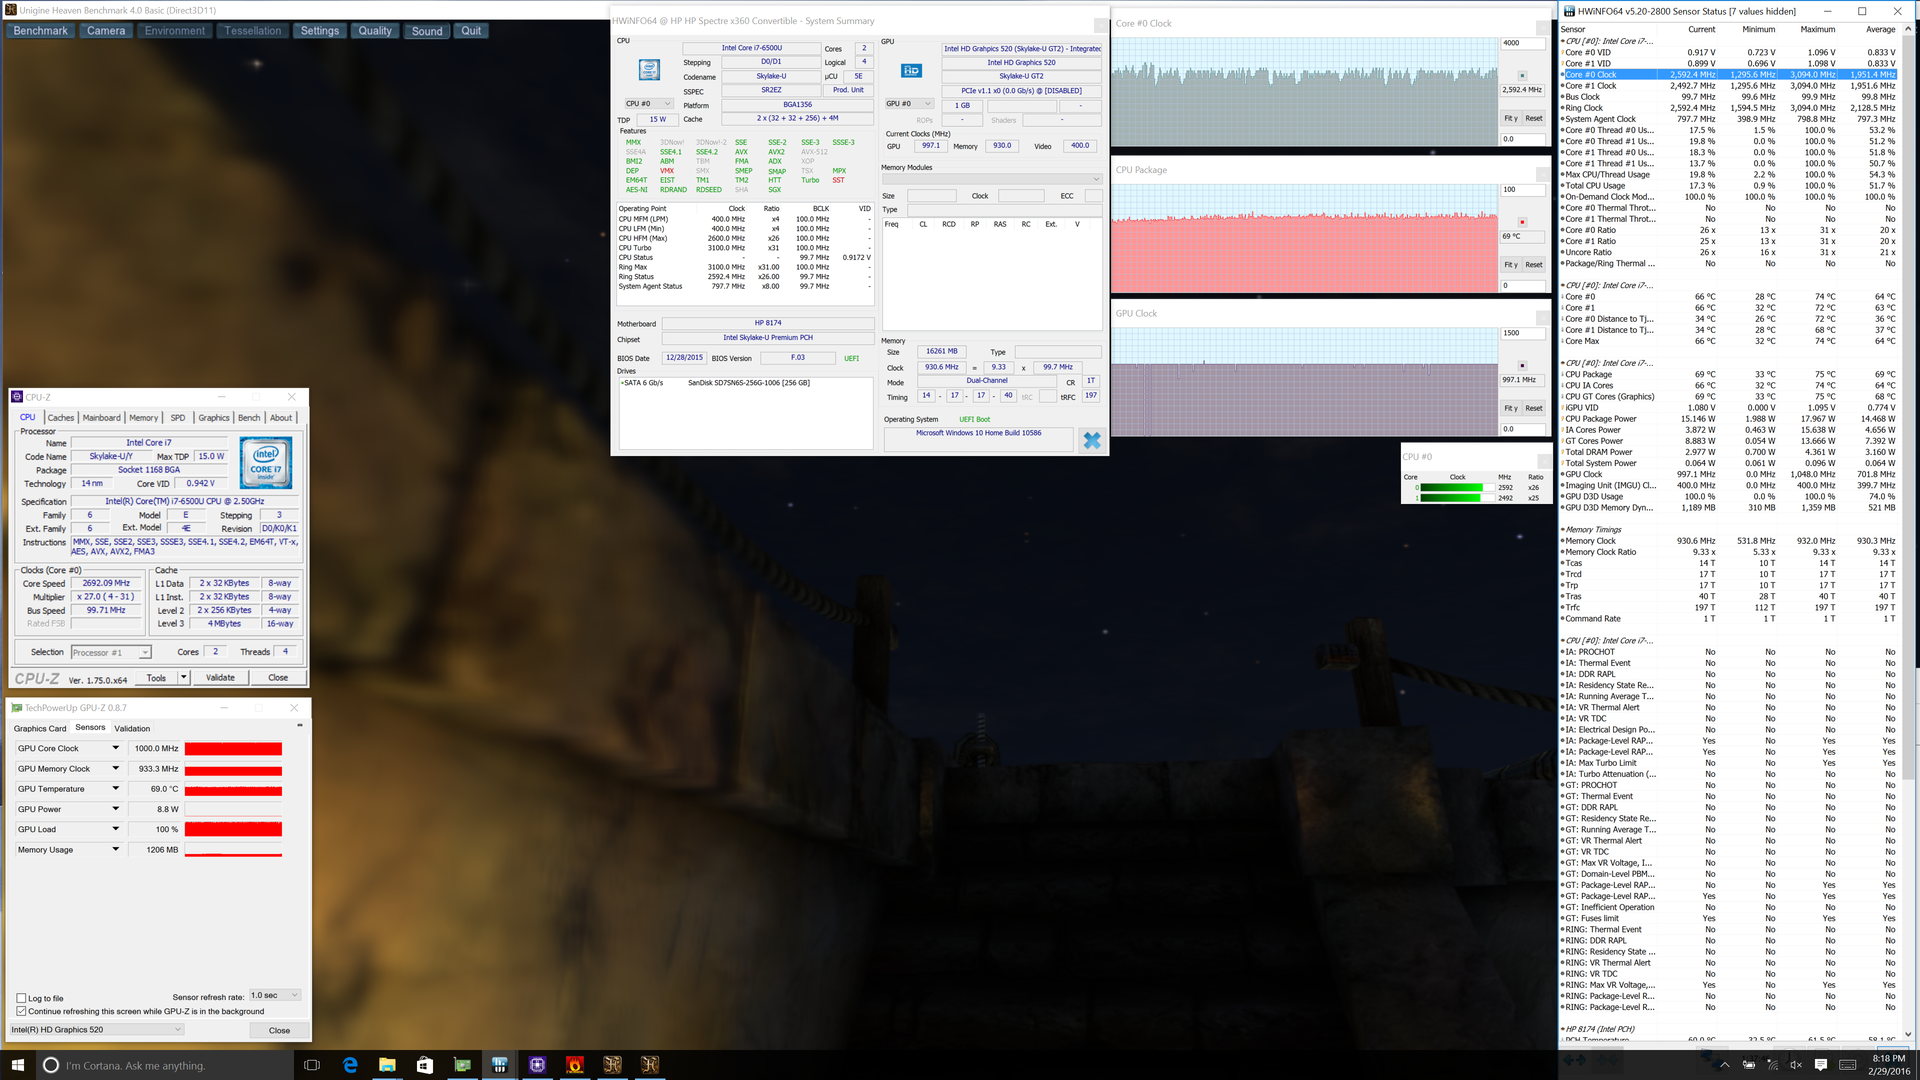Click the Intel HD graphics logo icon
The width and height of the screenshot is (1920, 1080).
coord(911,70)
